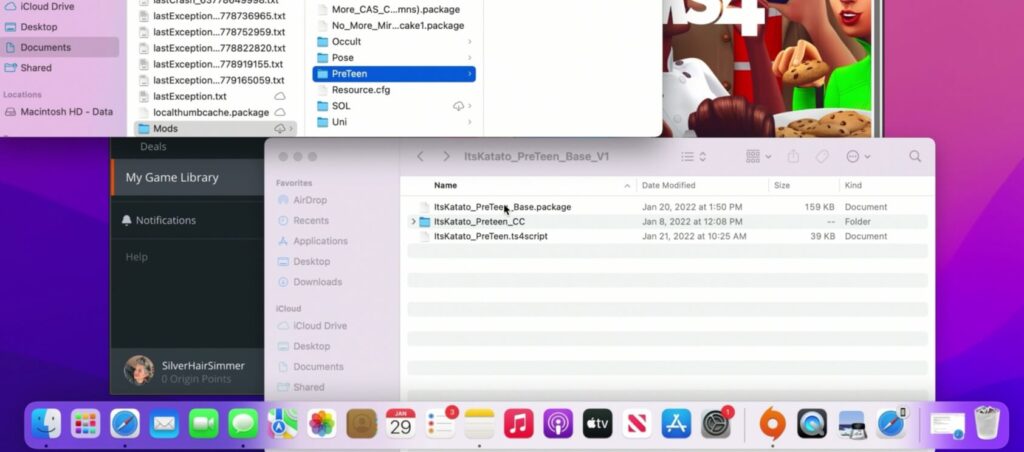The width and height of the screenshot is (1024, 452).
Task: Open System Preferences with badge 1
Action: point(716,425)
